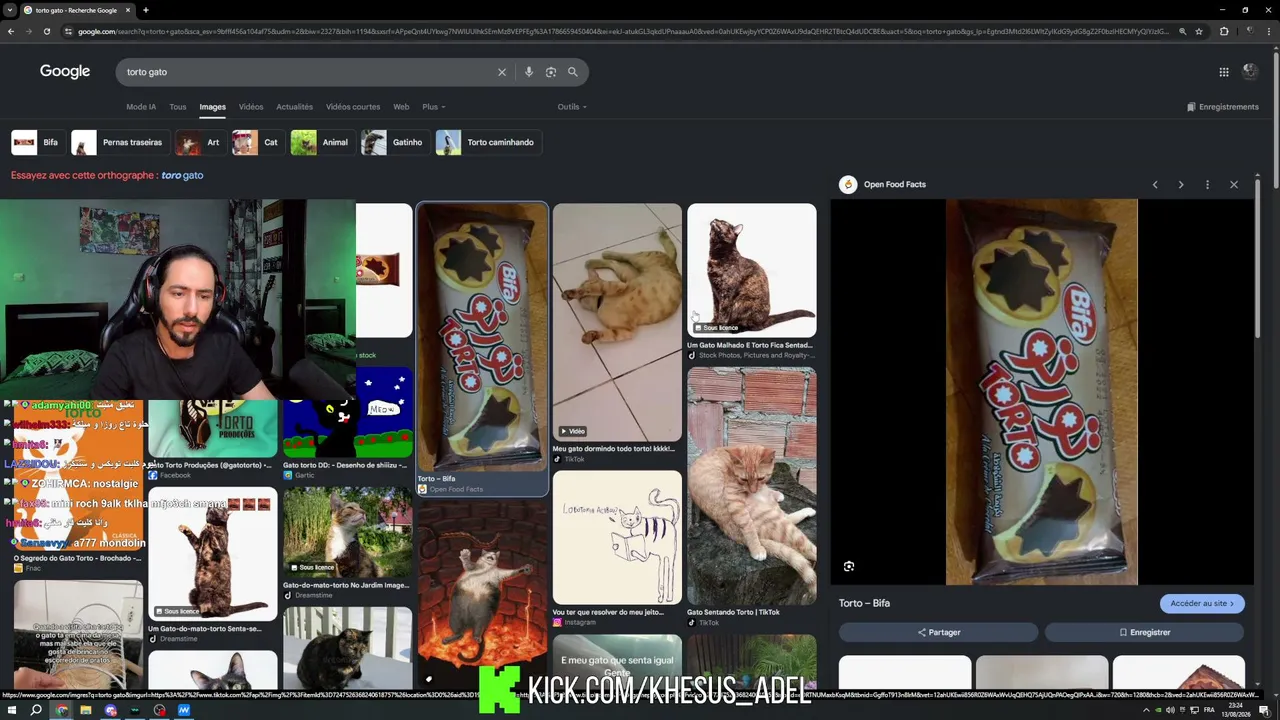Screen dimensions: 1280x720
Task: Switch to the Actualités tab
Action: (x=294, y=107)
